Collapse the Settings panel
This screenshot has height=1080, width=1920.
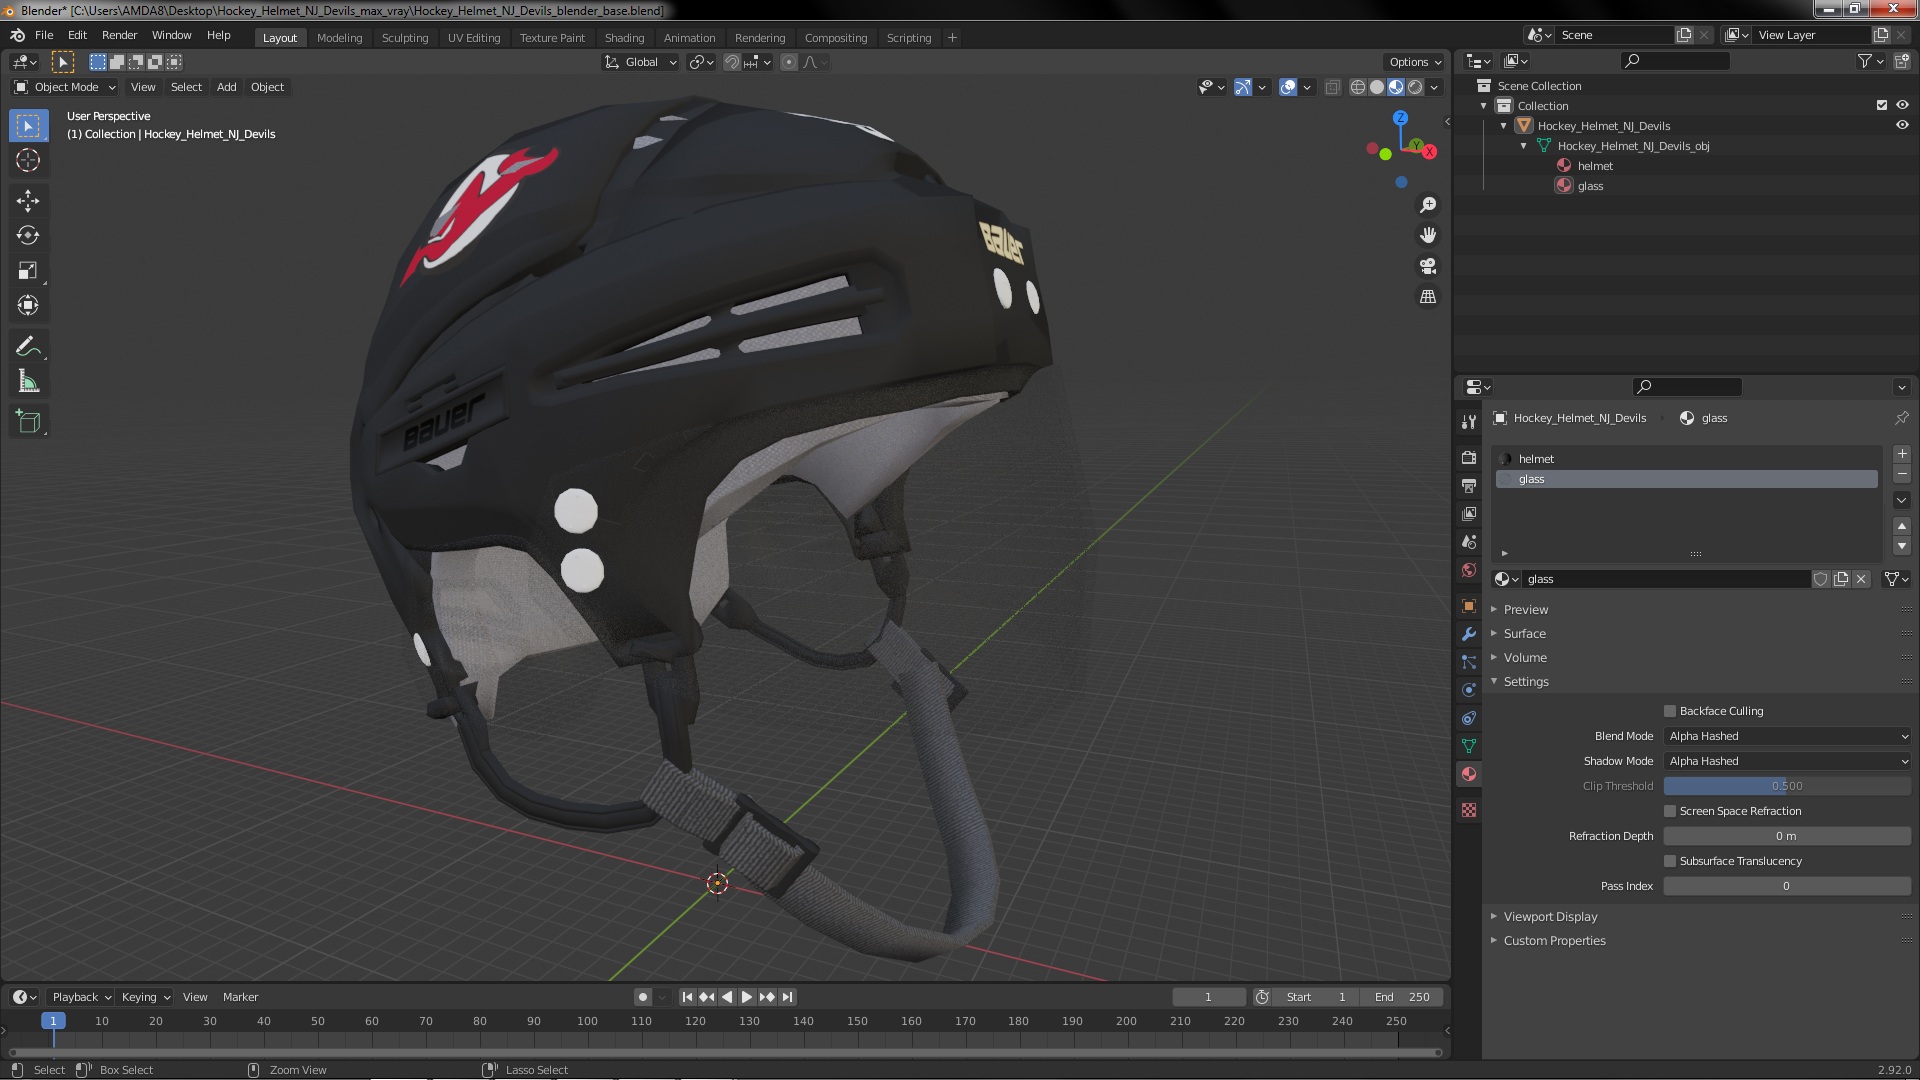[1526, 681]
